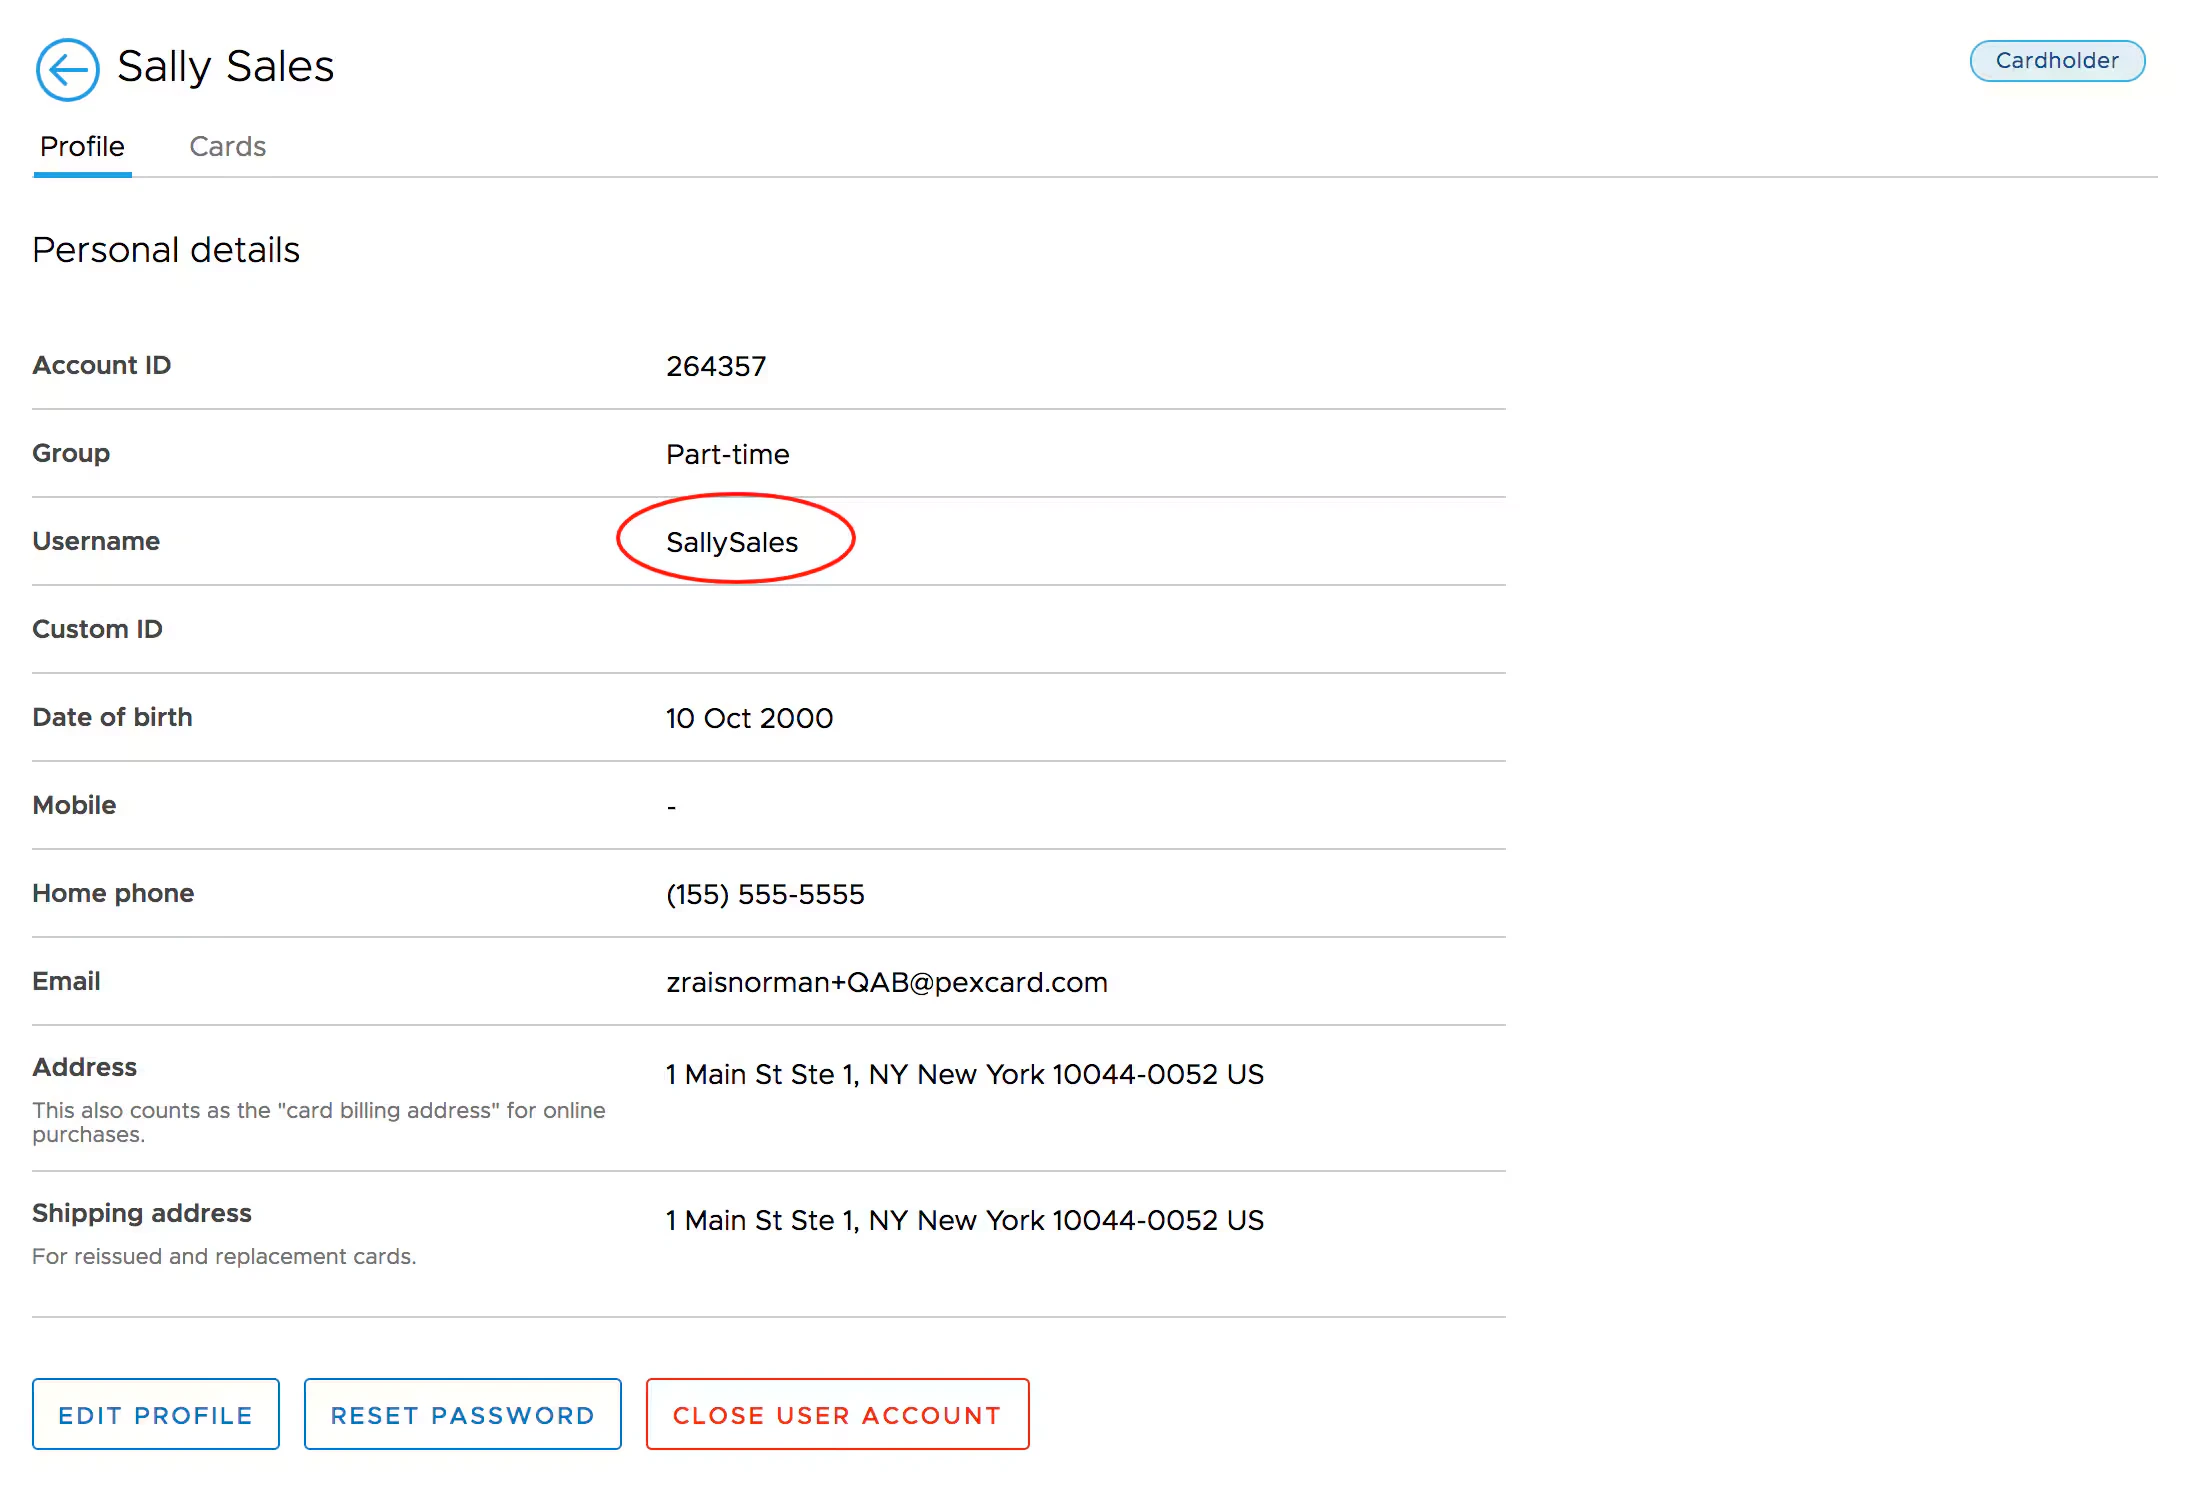Click the Cardholder badge
This screenshot has height=1494, width=2186.
[2056, 61]
